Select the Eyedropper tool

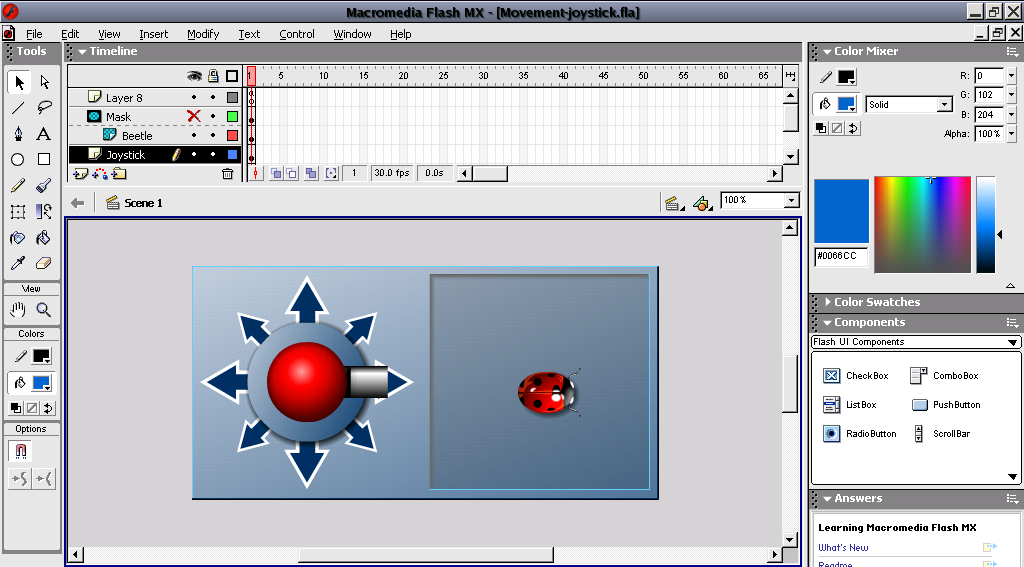point(18,263)
